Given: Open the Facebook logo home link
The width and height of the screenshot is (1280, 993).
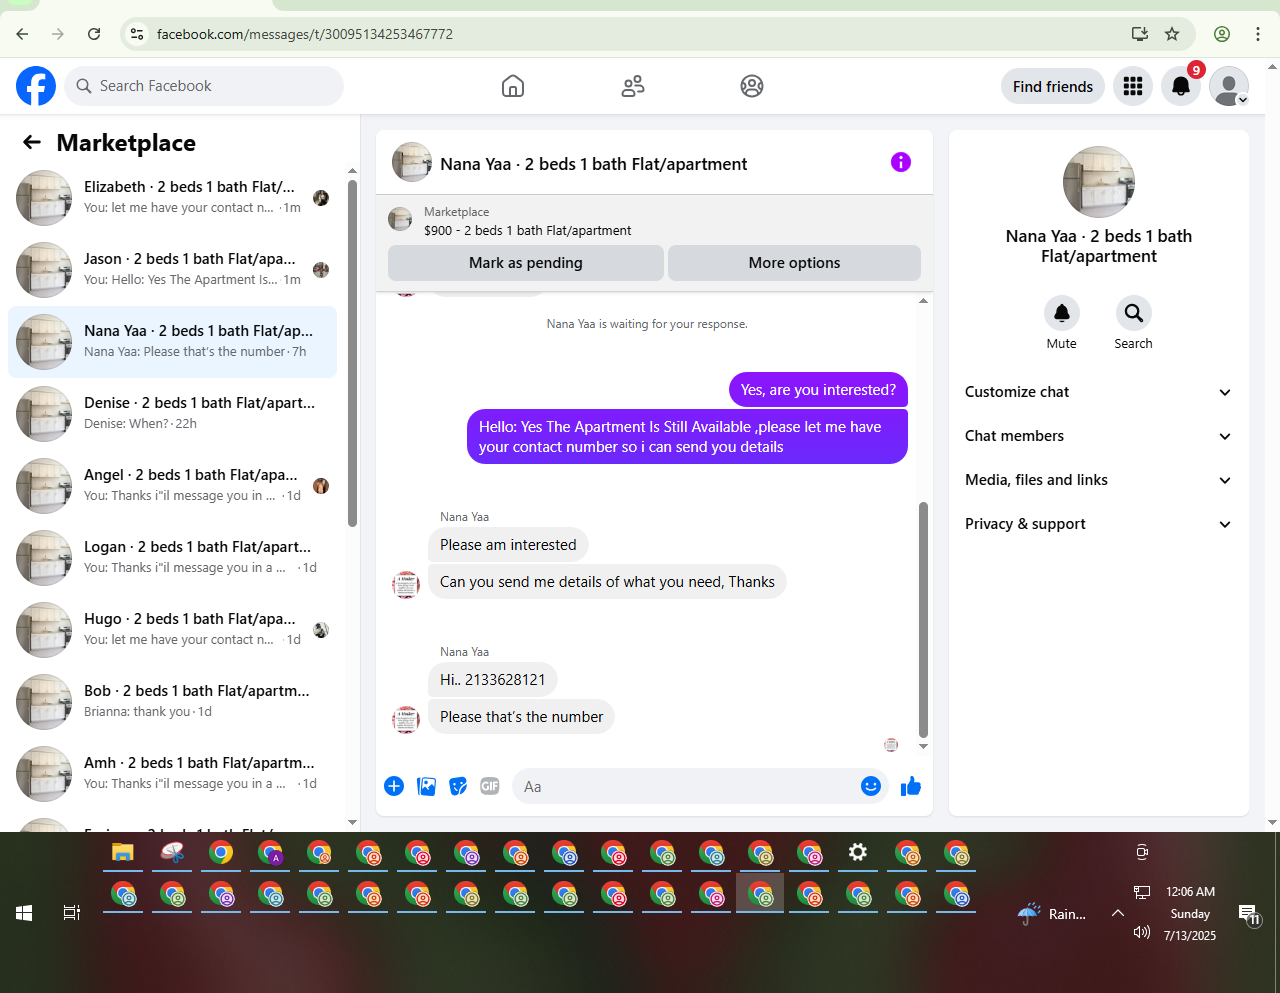Looking at the screenshot, I should click(36, 86).
